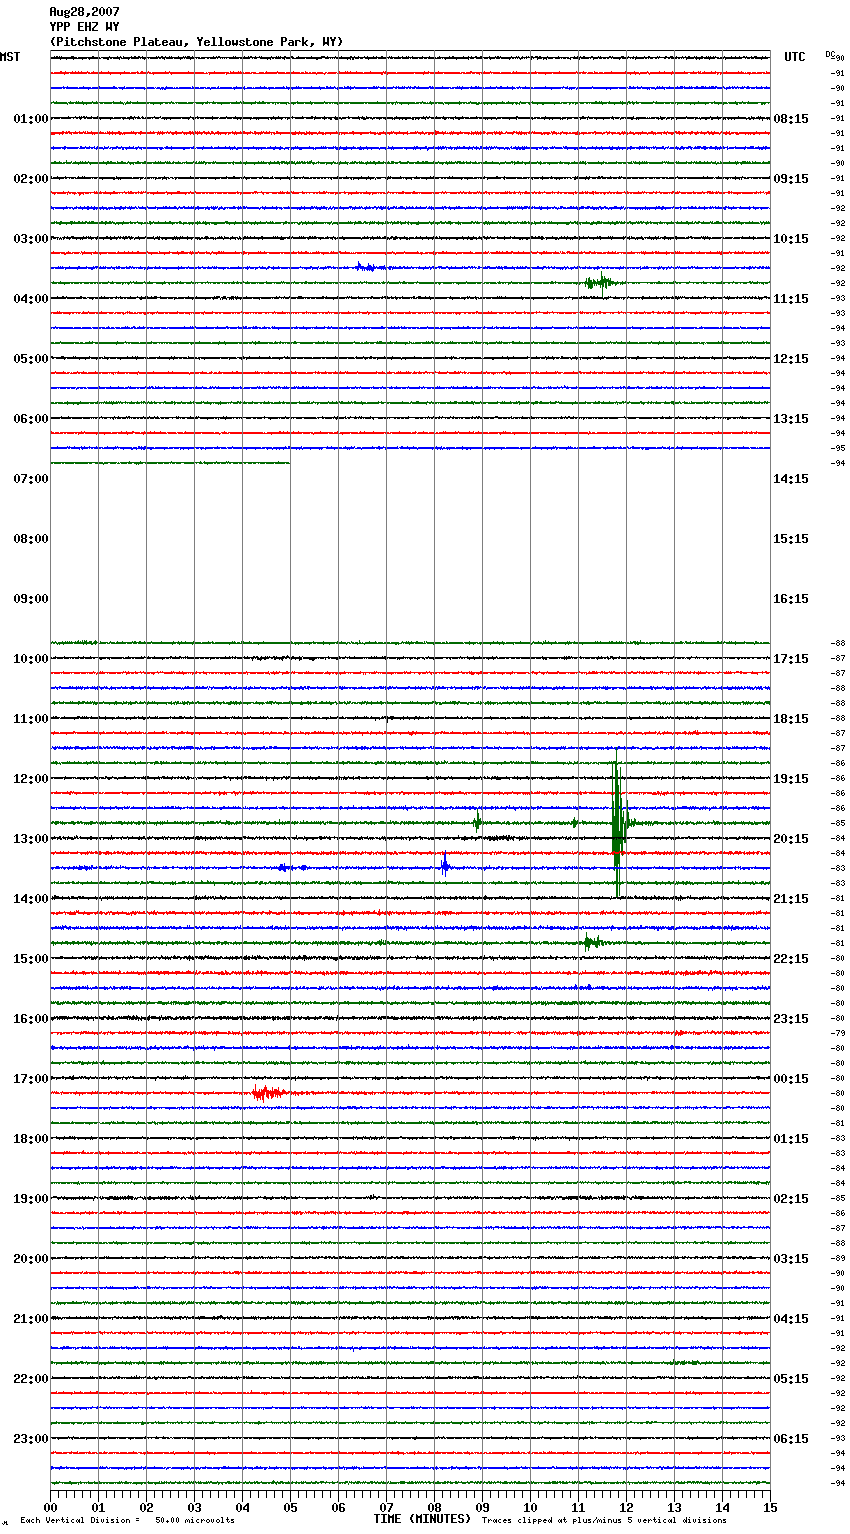Select the 05:00 MST time label
Screen dimensions: 850x1534
[31, 359]
